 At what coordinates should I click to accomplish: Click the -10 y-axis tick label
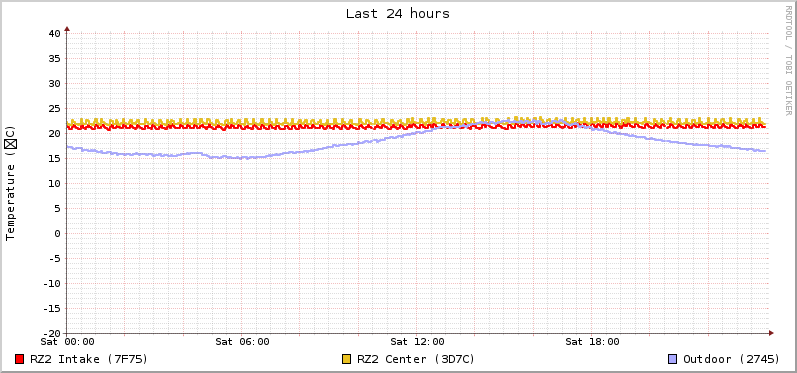tap(51, 284)
